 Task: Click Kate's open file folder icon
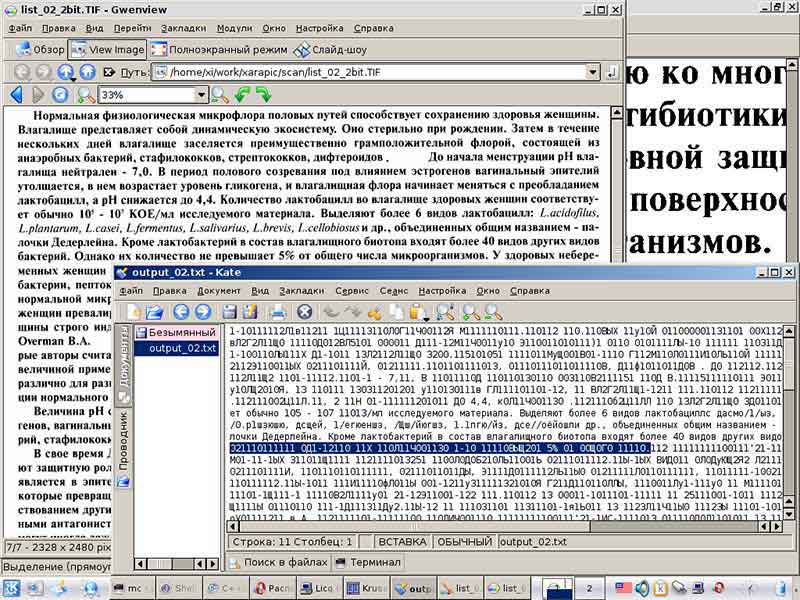point(155,313)
